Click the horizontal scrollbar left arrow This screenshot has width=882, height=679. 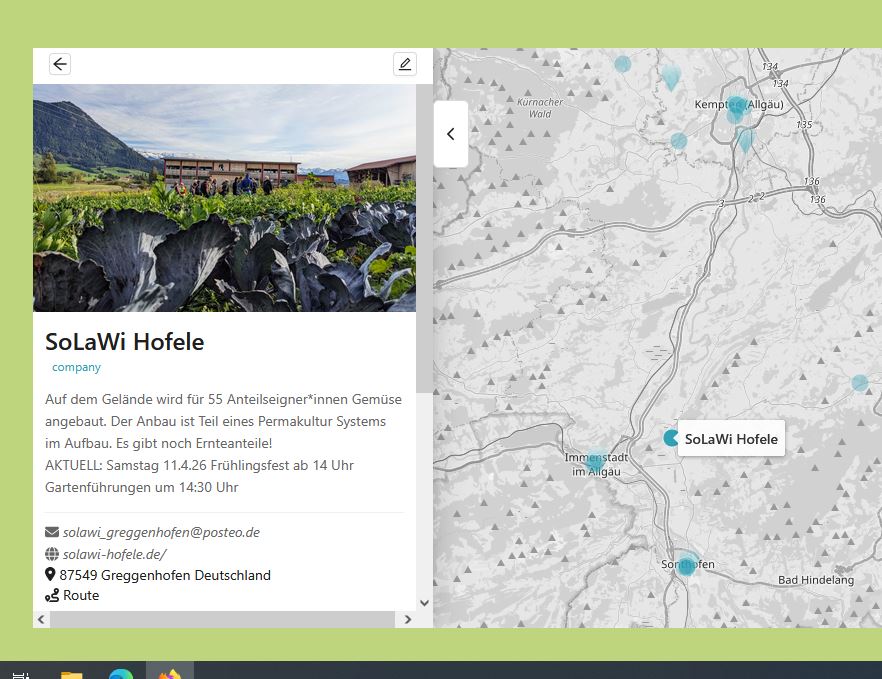click(41, 620)
